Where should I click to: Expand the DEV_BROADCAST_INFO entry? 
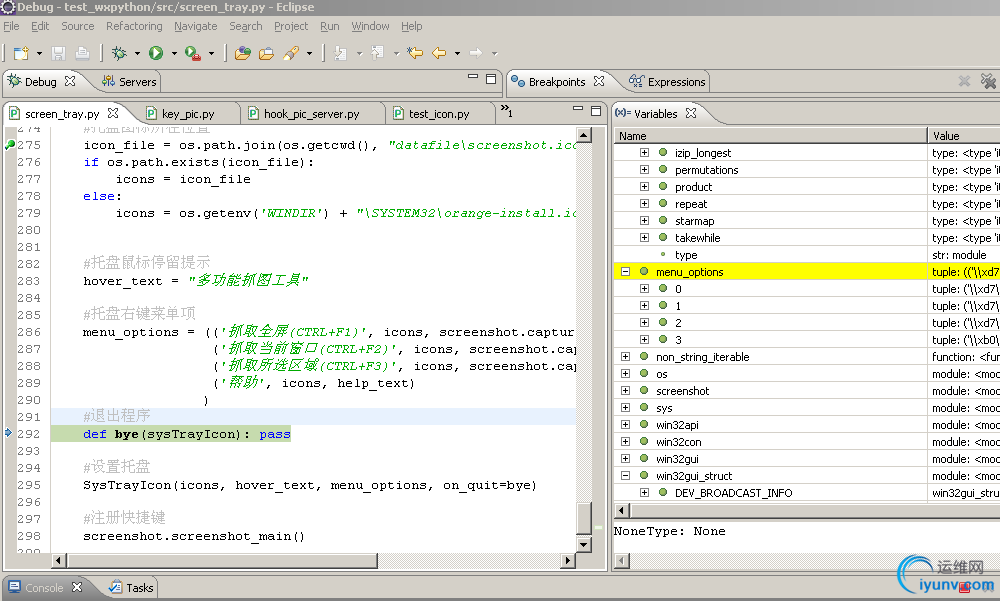tap(644, 493)
